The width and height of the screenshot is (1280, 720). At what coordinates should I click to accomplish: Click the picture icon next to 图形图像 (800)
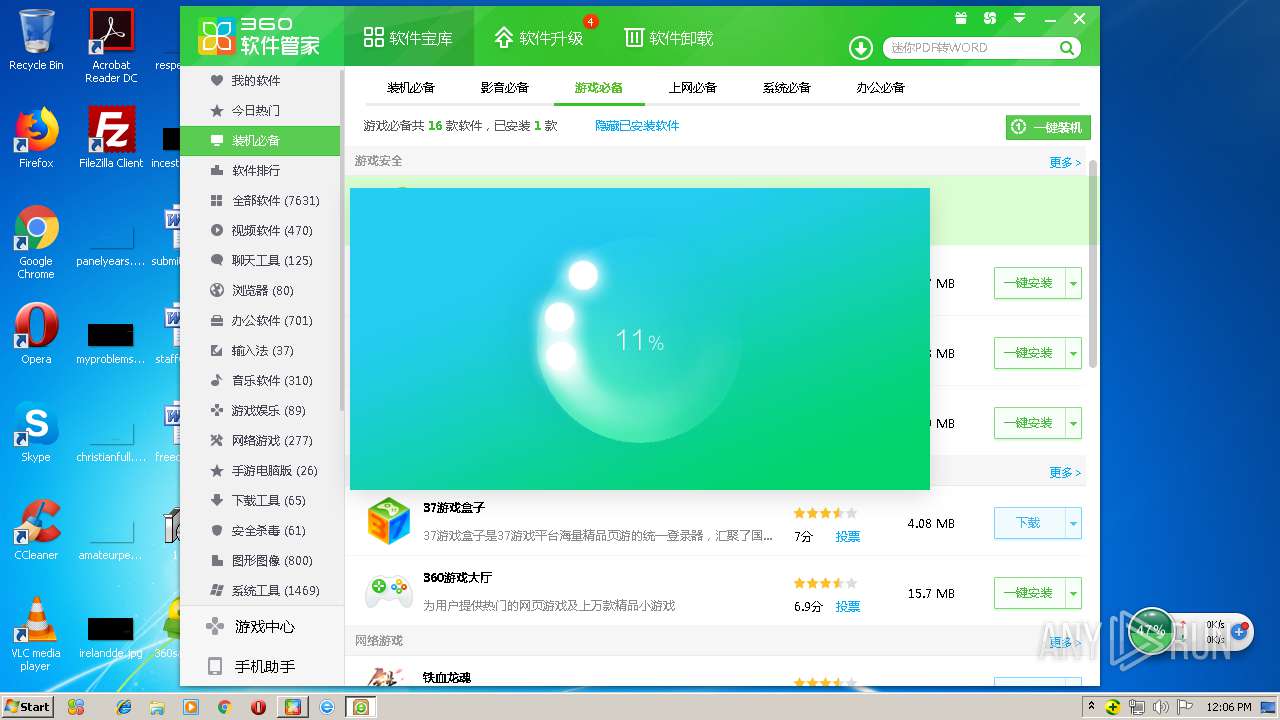216,560
